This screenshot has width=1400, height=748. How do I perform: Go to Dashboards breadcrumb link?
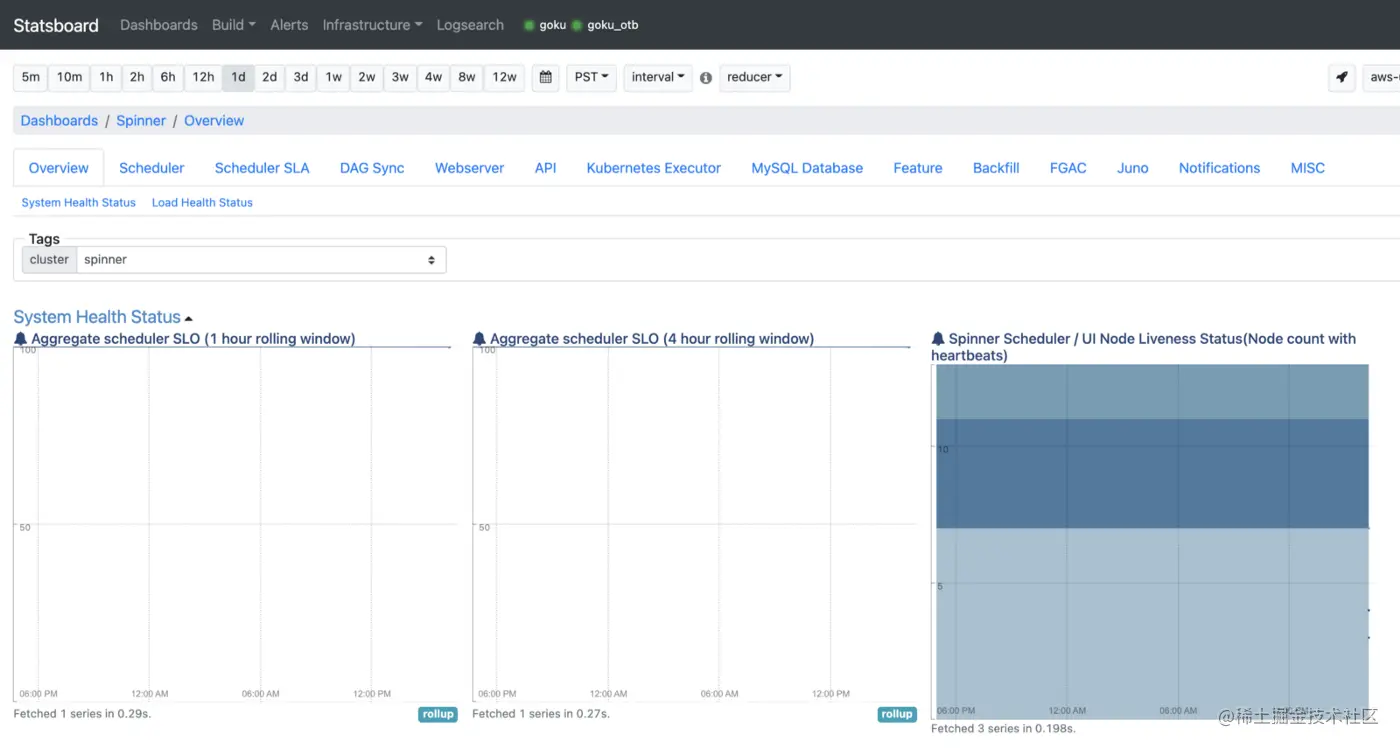(x=59, y=120)
